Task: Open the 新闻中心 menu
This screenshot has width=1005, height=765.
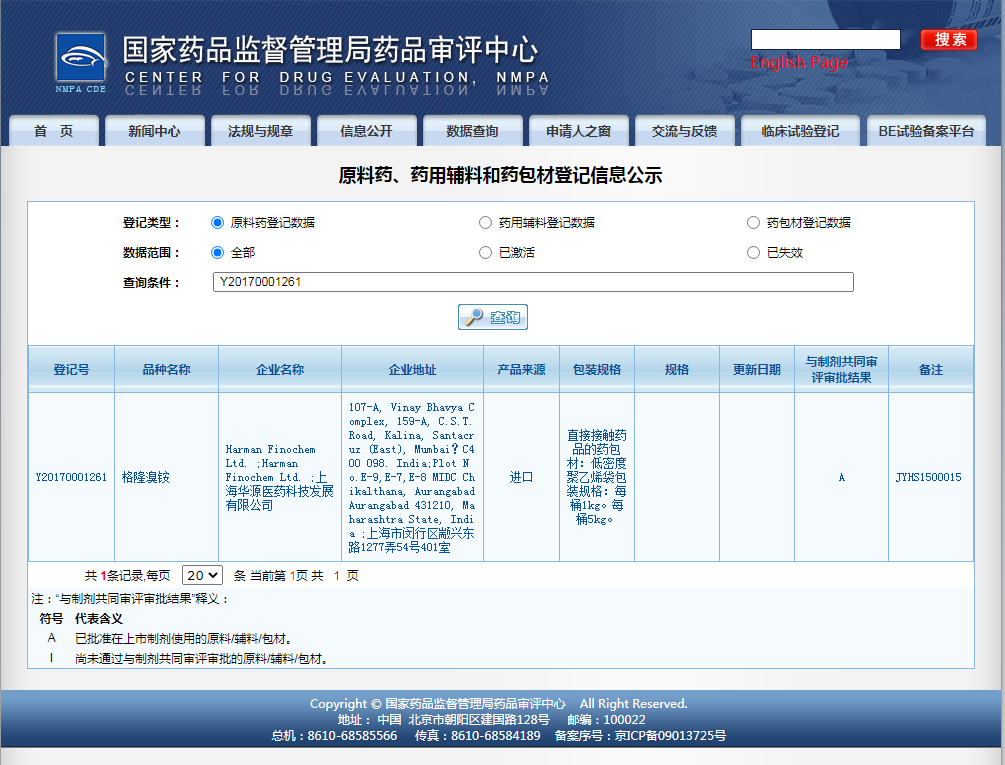Action: click(154, 130)
